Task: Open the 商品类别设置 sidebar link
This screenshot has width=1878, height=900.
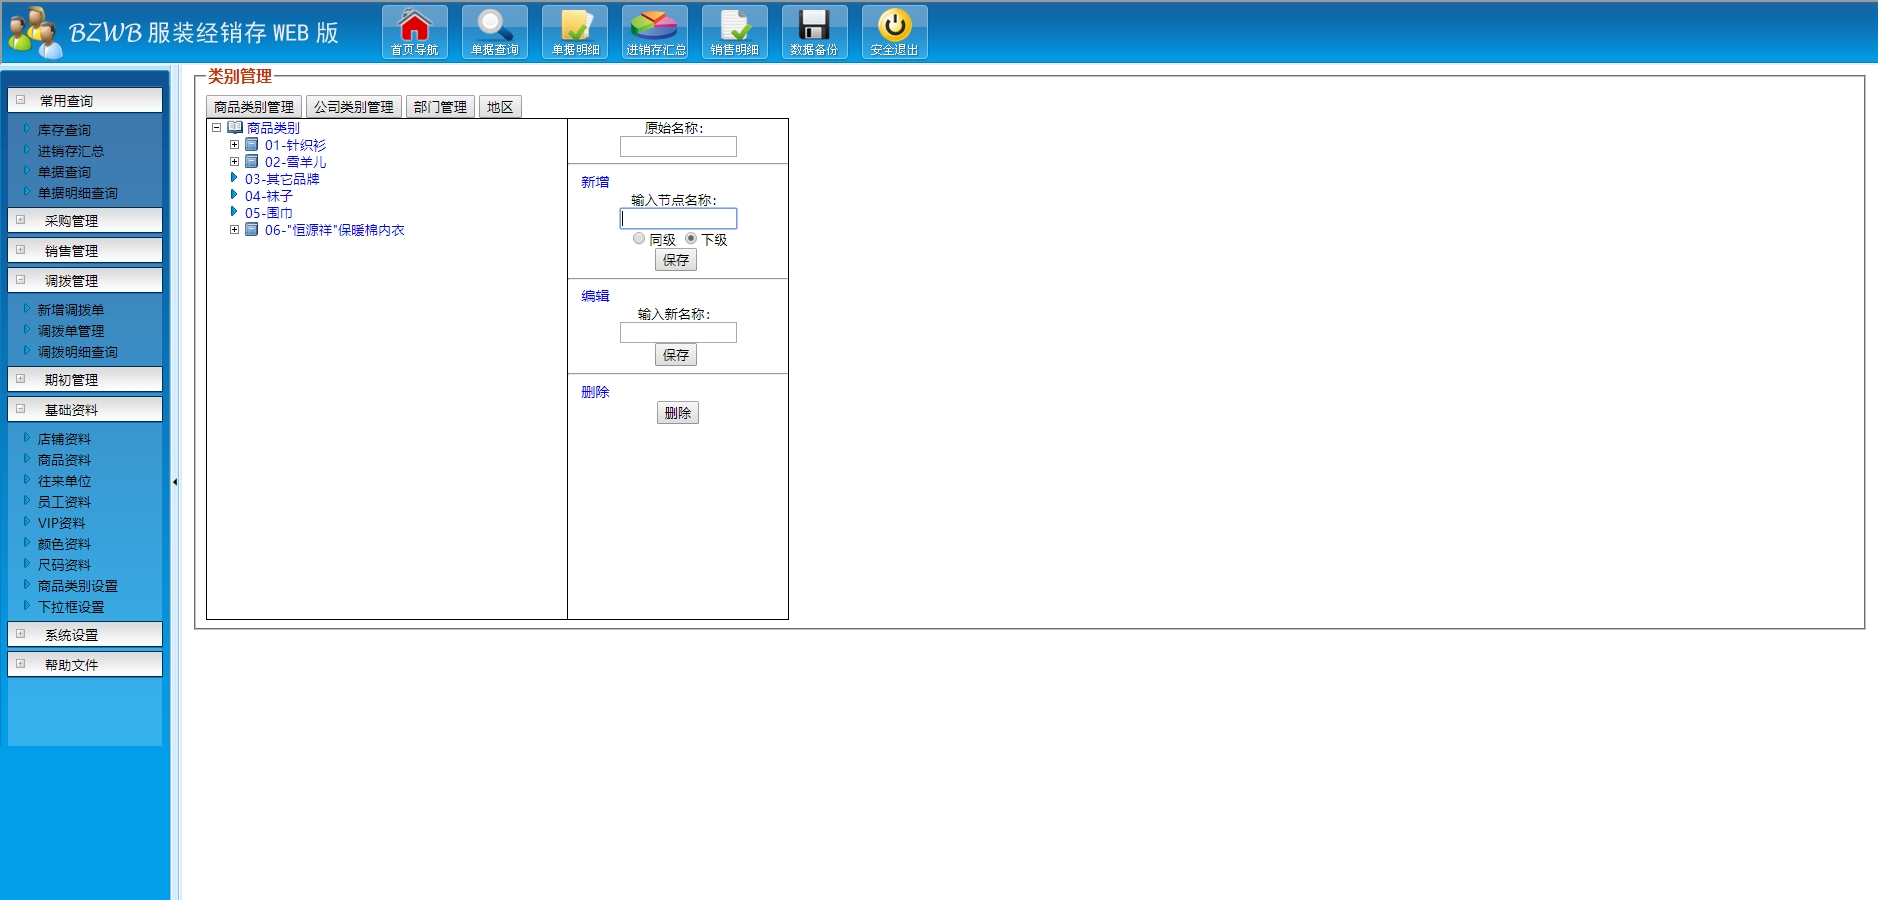Action: [78, 586]
